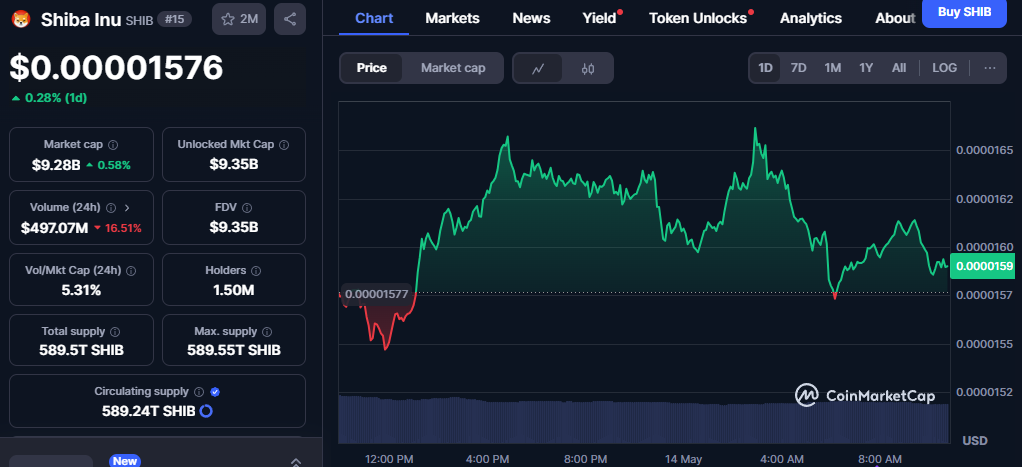1022x467 pixels.
Task: Click info icon beside Vol/Mkt Cap (24h)
Action: pyautogui.click(x=131, y=270)
